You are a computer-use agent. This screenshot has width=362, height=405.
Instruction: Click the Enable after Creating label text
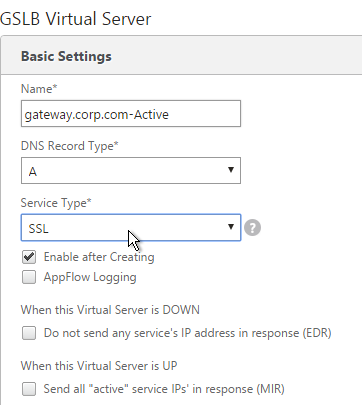click(x=99, y=257)
